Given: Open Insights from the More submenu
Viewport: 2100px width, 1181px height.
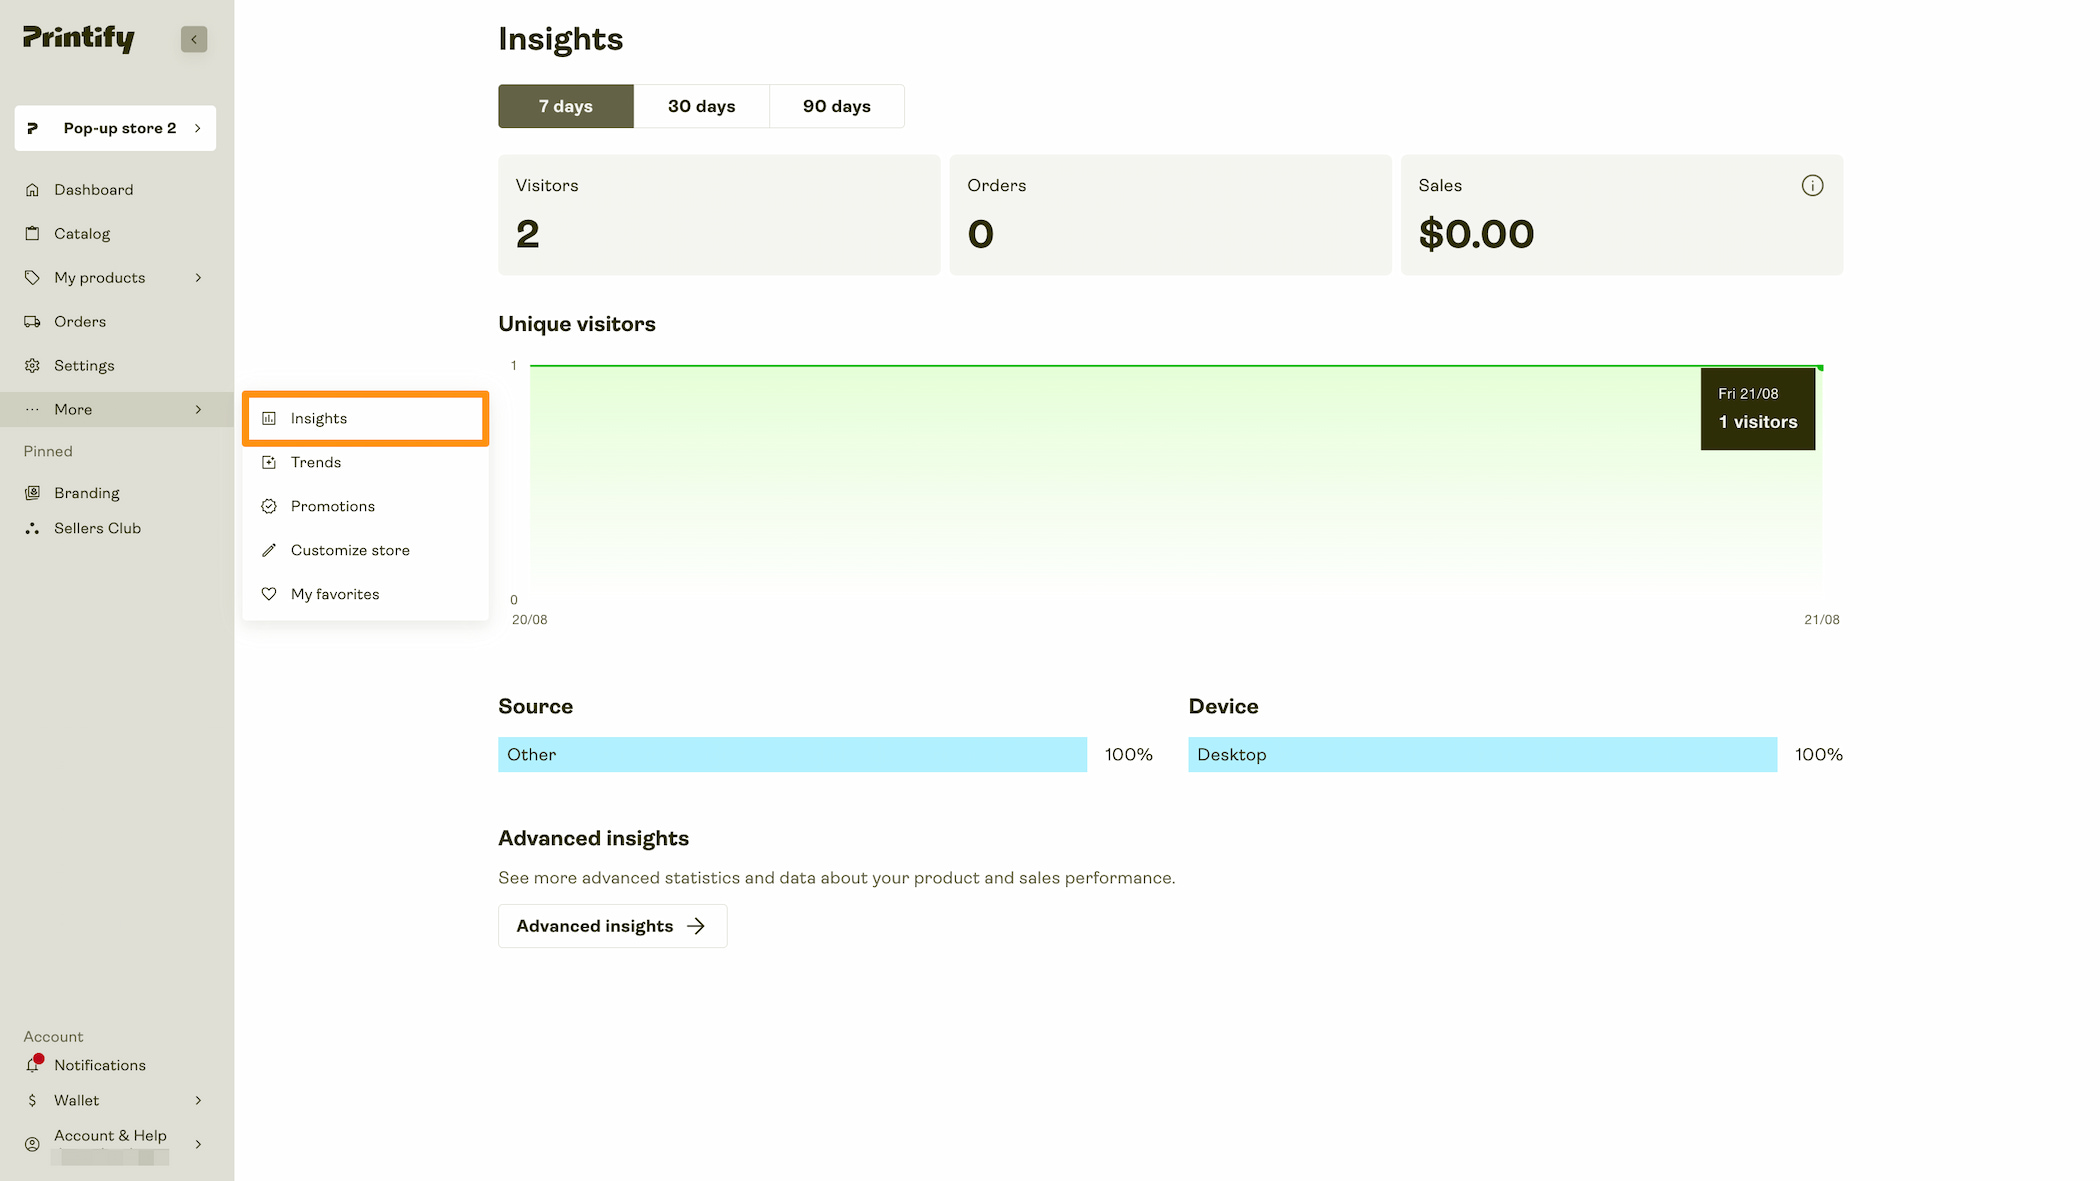Looking at the screenshot, I should click(366, 418).
